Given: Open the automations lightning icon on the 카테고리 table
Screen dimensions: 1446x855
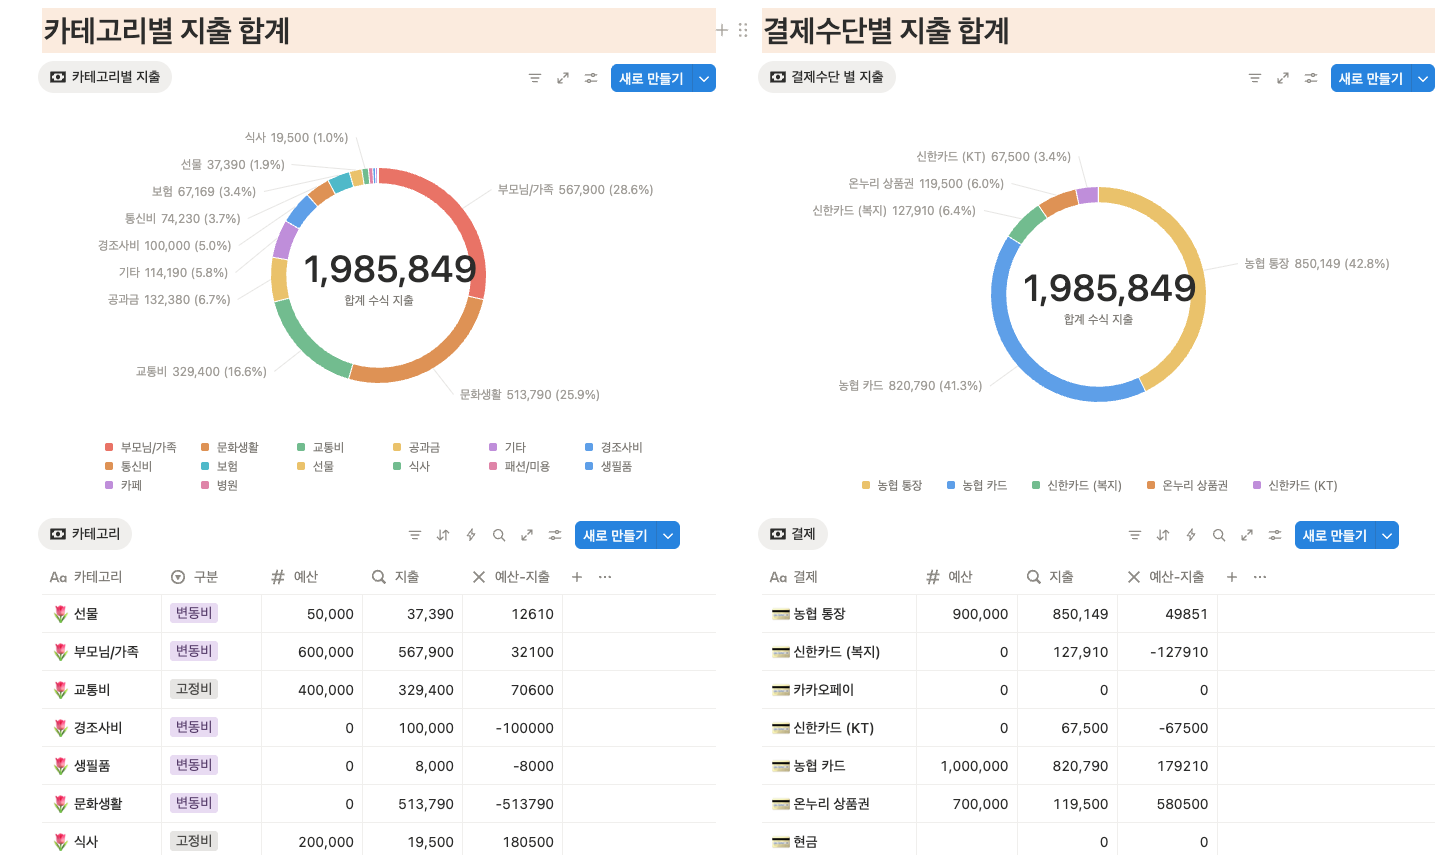Looking at the screenshot, I should click(470, 535).
